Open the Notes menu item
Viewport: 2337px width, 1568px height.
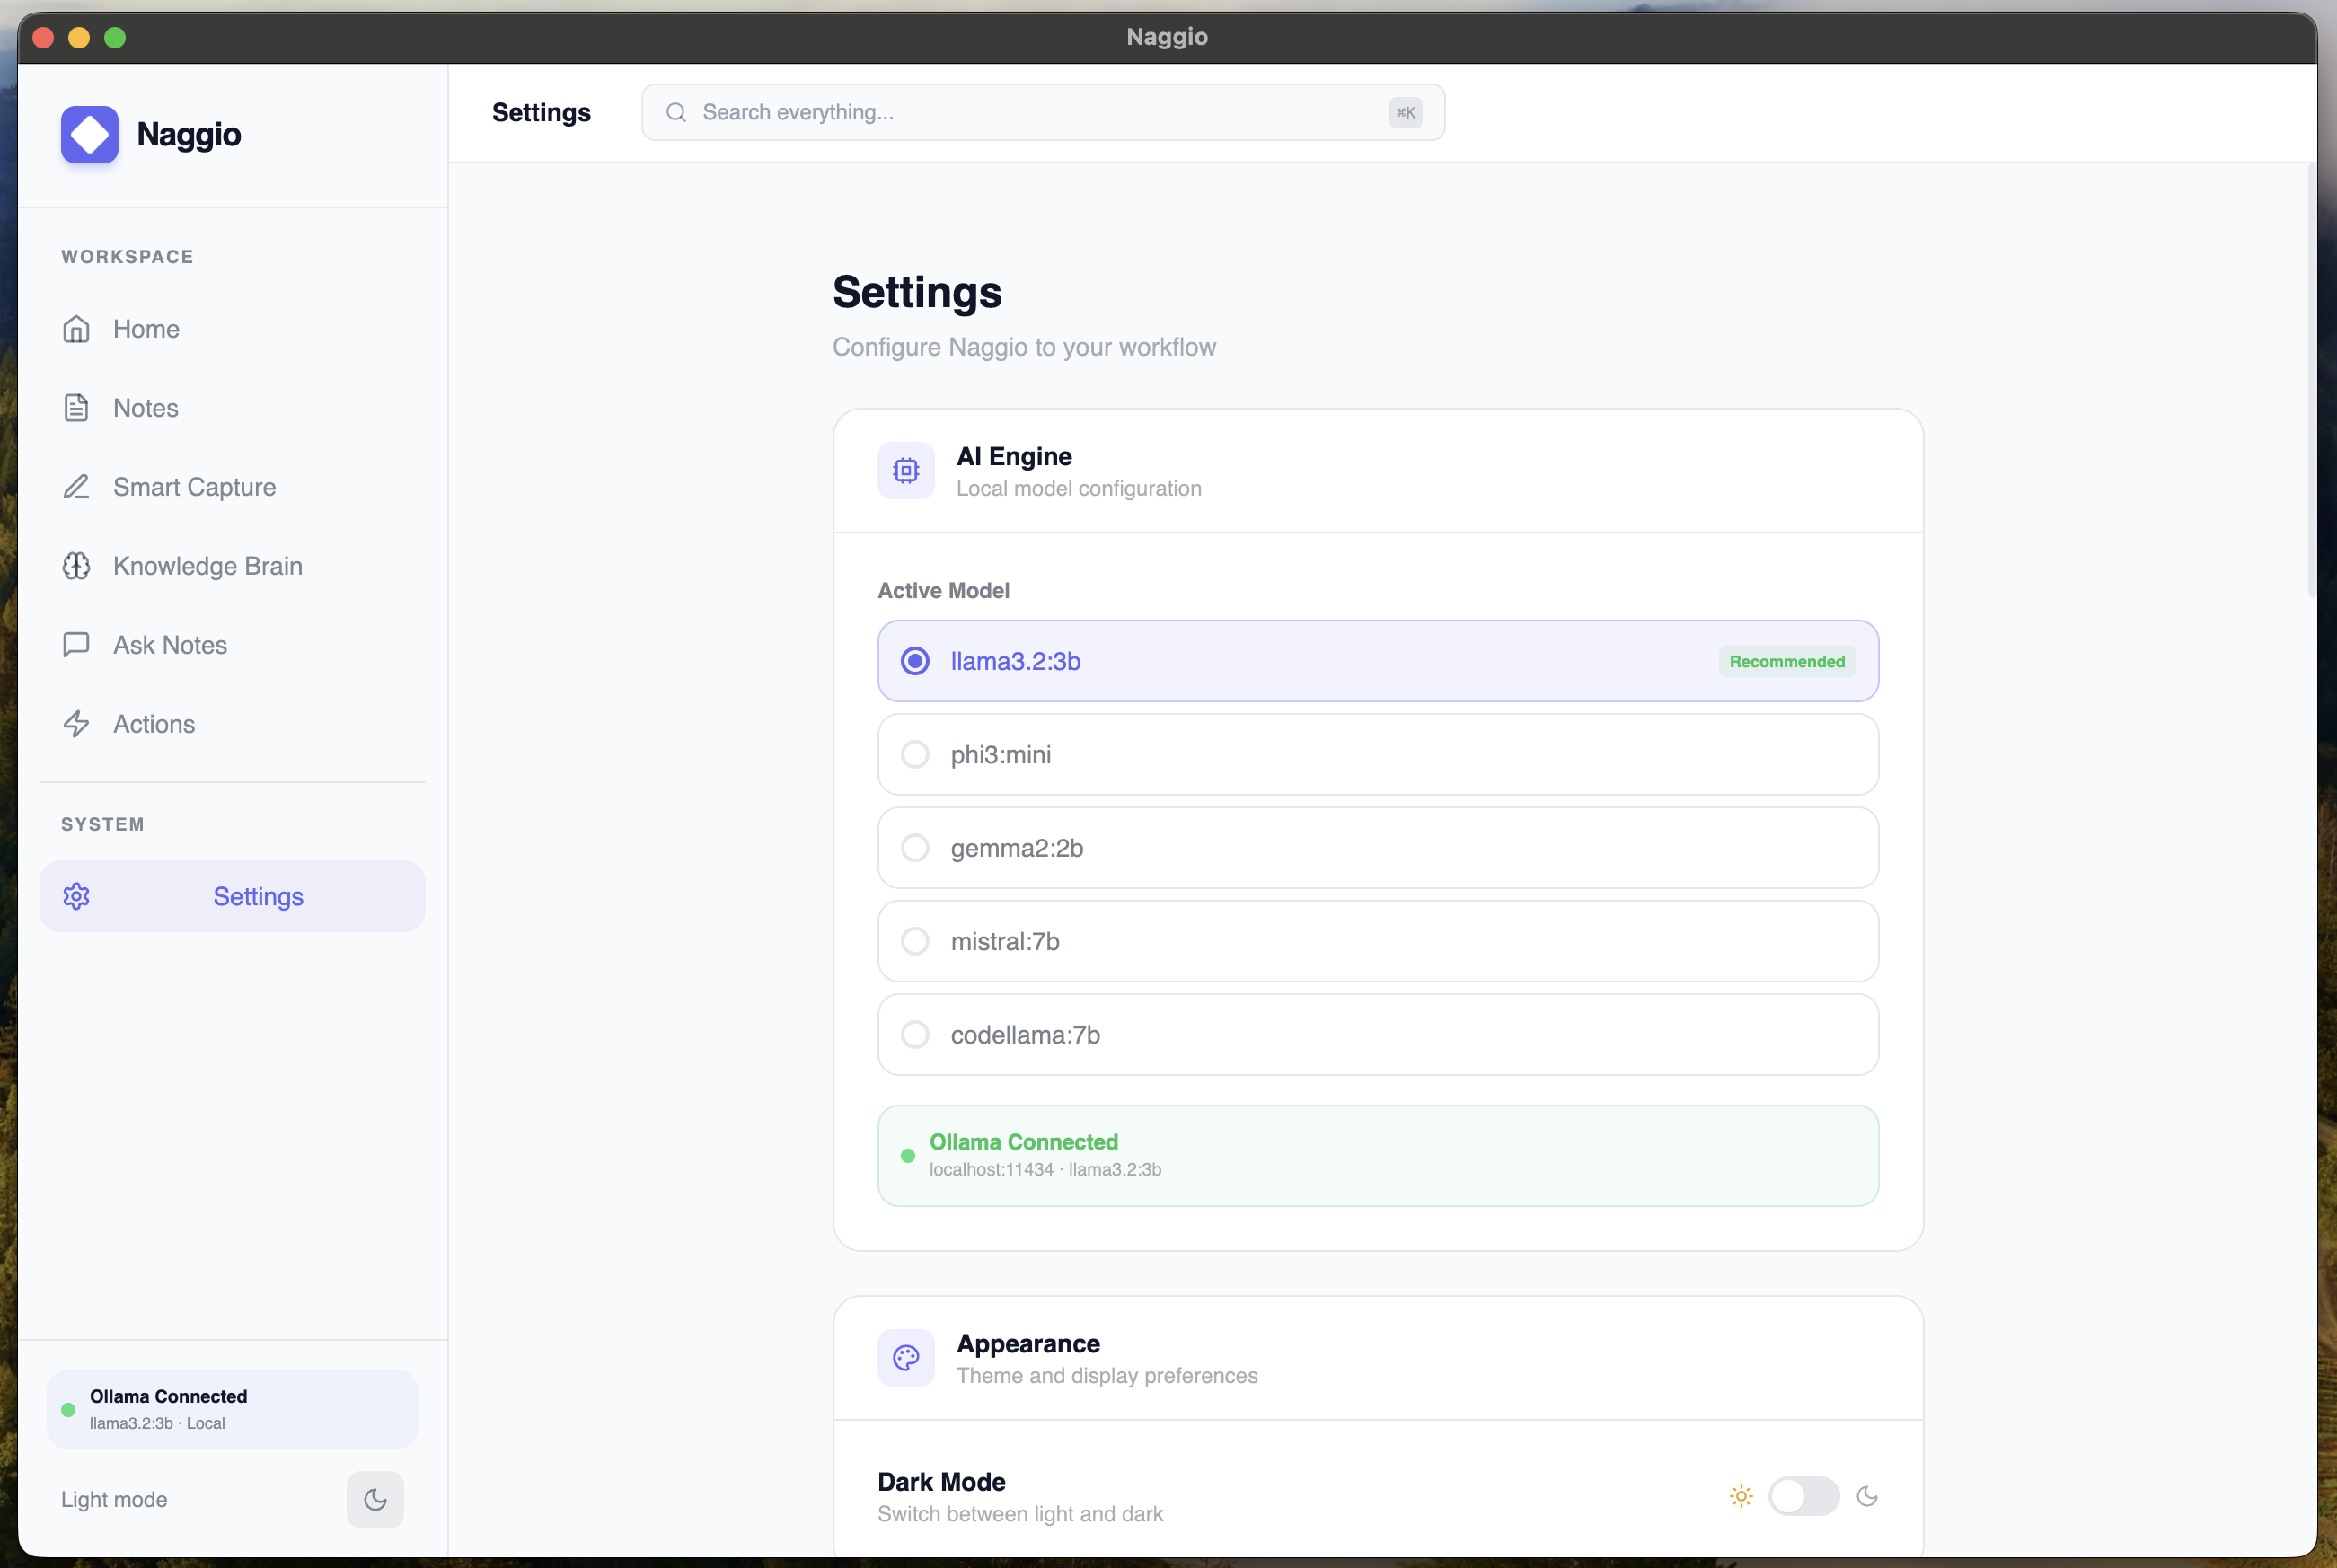coord(232,408)
